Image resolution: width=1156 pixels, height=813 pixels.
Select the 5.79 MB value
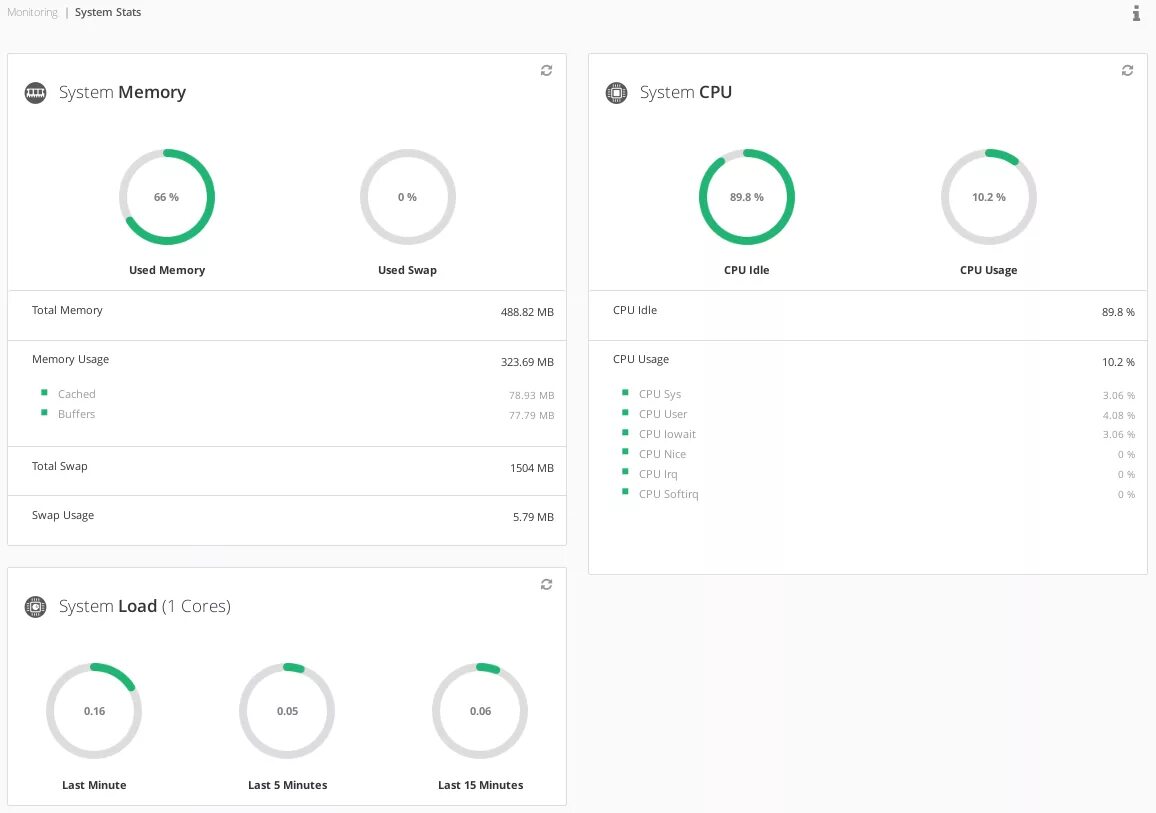(533, 517)
